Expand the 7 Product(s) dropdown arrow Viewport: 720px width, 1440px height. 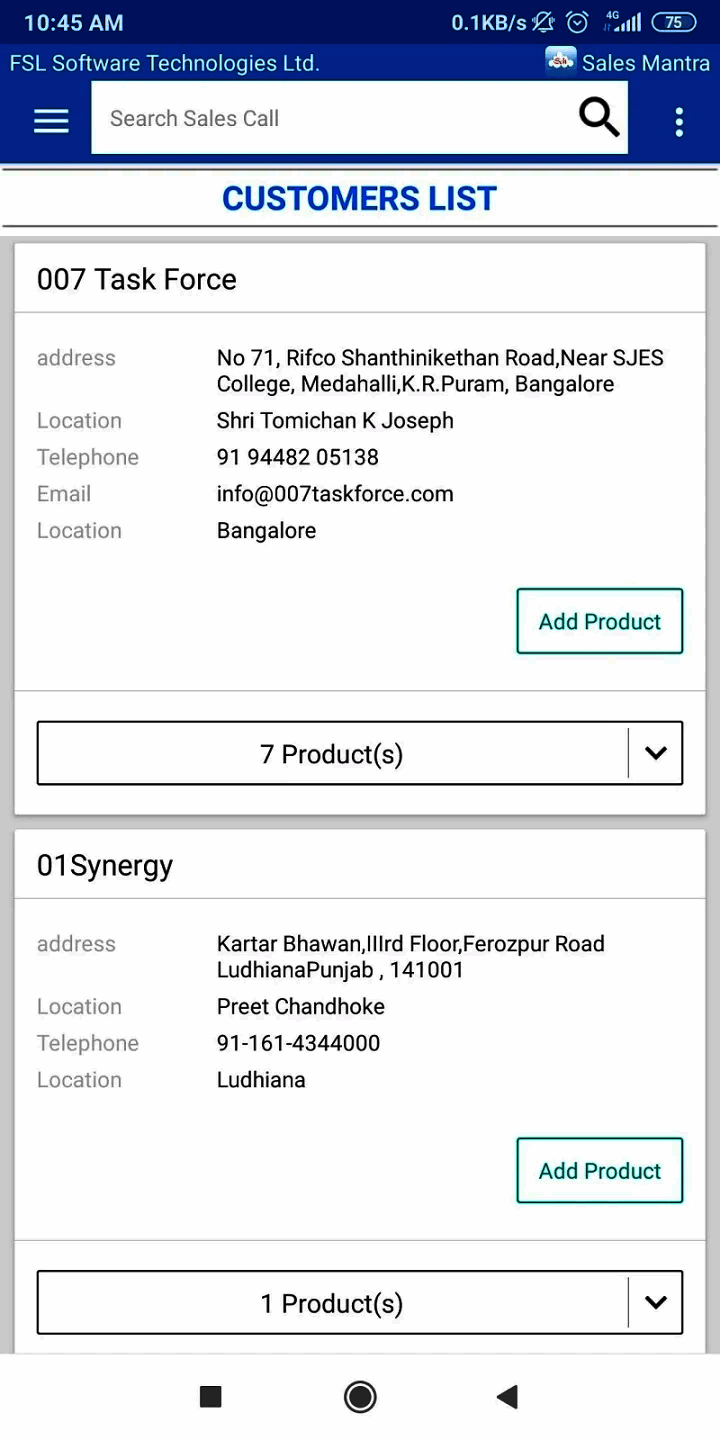tap(656, 753)
